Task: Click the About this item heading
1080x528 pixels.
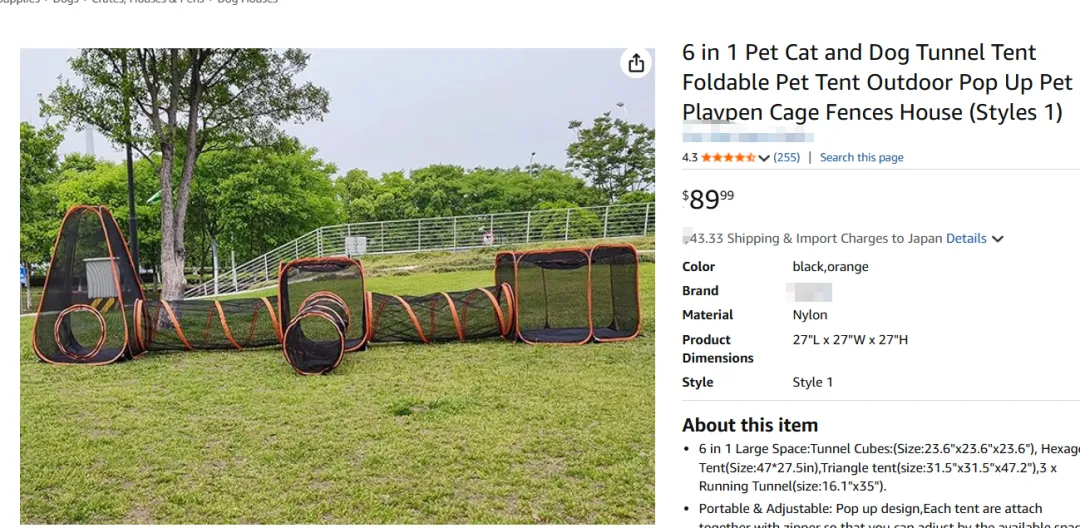Action: (x=750, y=425)
